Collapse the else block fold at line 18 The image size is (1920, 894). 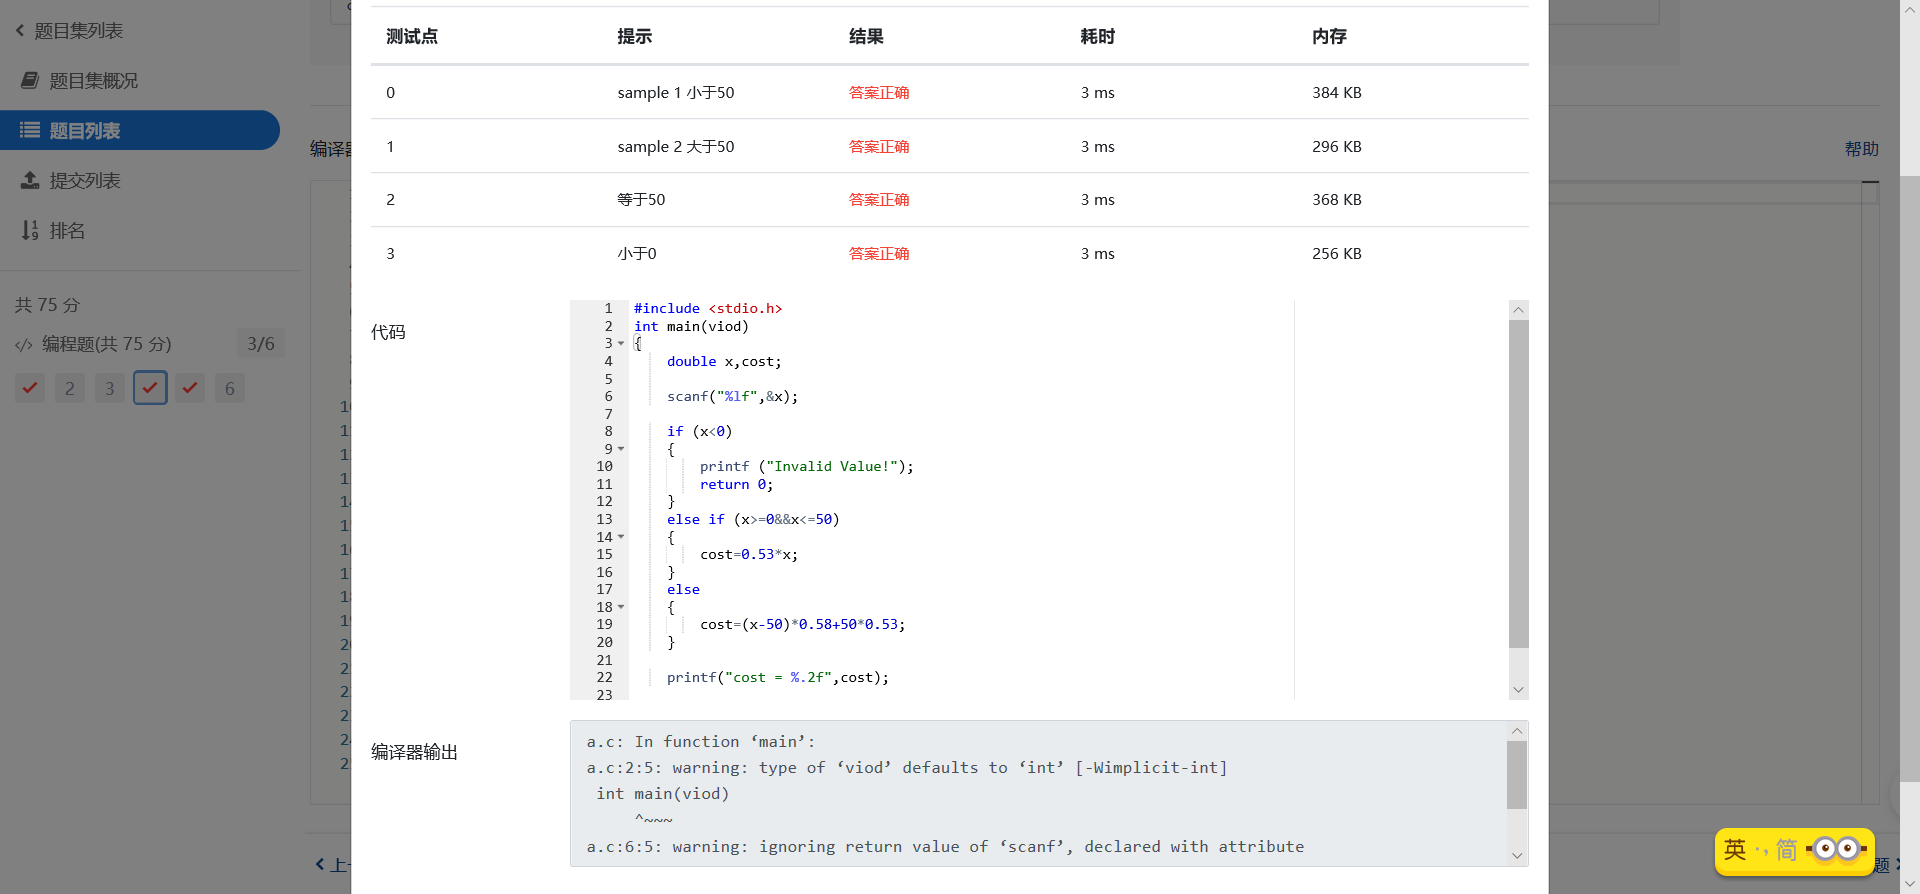tap(621, 607)
